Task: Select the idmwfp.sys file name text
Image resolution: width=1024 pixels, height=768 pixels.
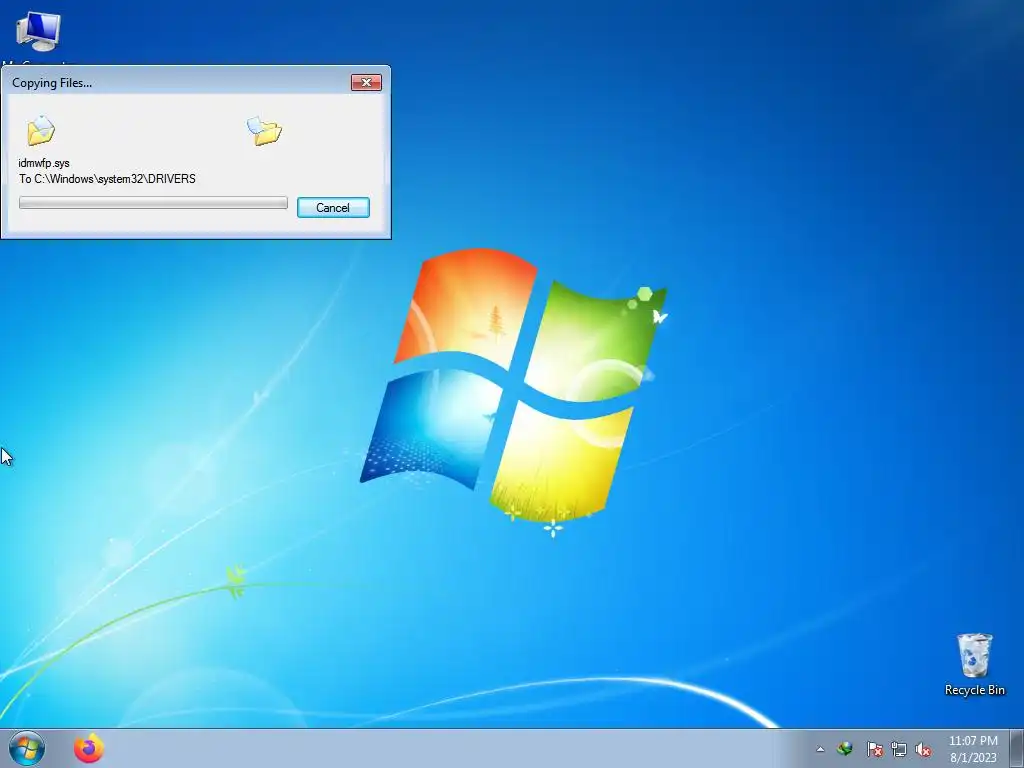Action: [44, 163]
